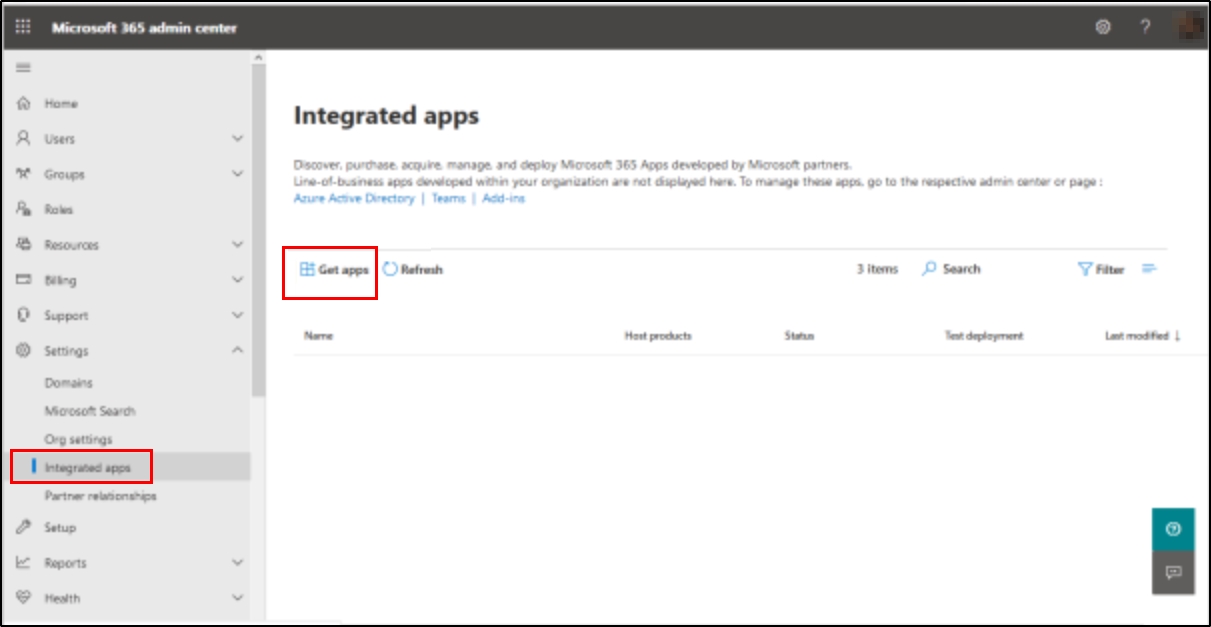Click the Home house icon
Image resolution: width=1211 pixels, height=627 pixels.
[x=23, y=103]
